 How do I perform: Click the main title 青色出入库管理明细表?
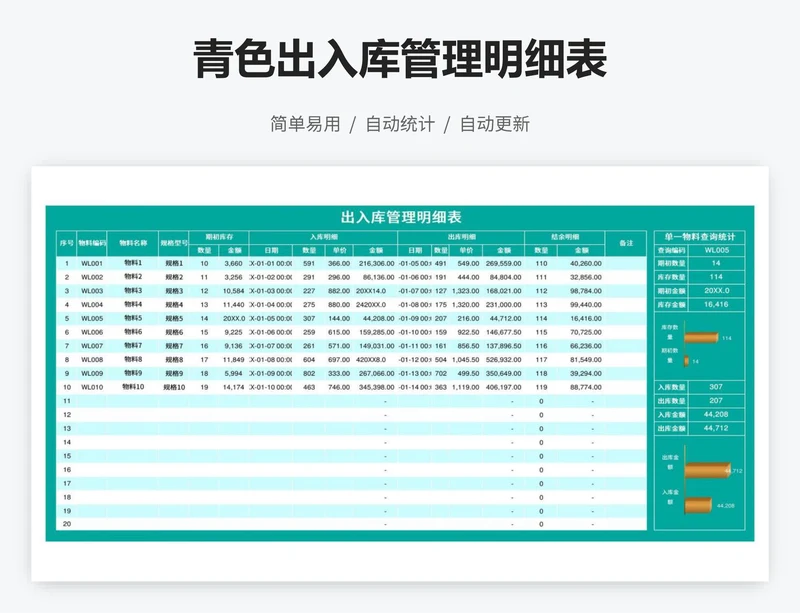(x=400, y=59)
